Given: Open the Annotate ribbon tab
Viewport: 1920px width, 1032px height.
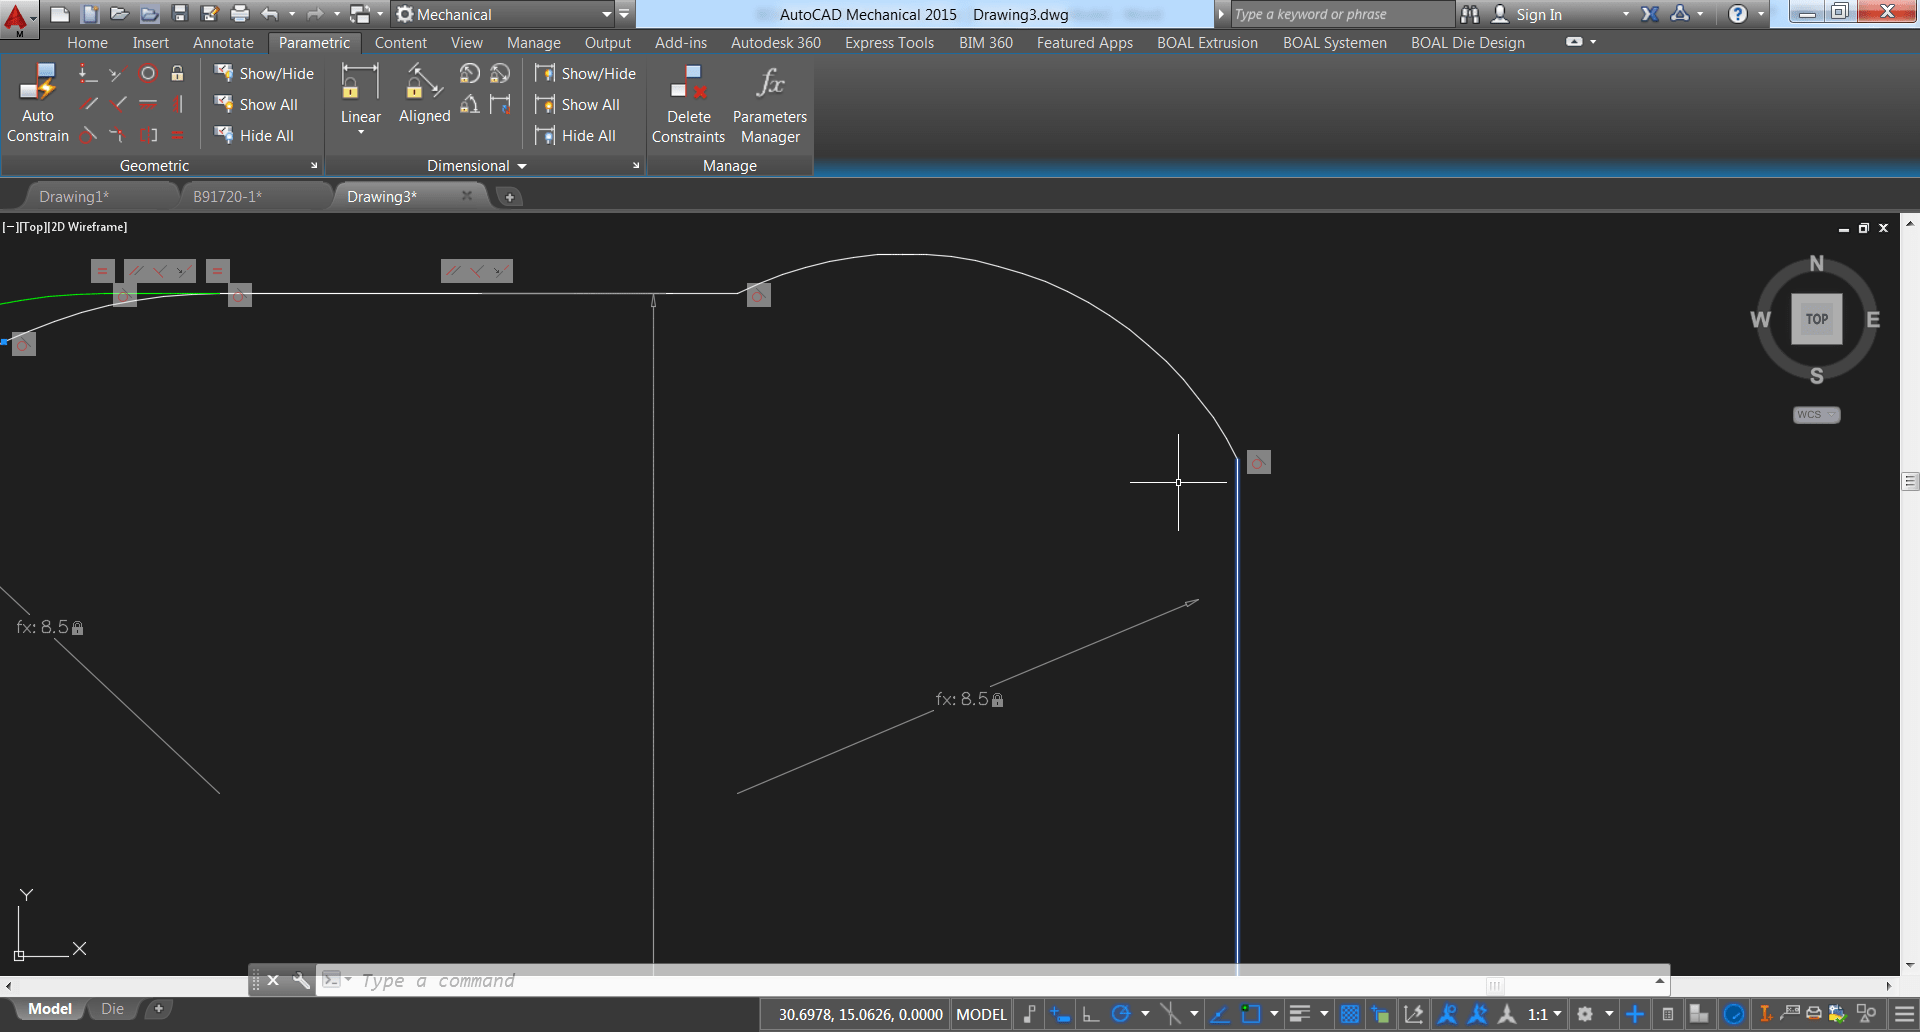Looking at the screenshot, I should click(223, 43).
